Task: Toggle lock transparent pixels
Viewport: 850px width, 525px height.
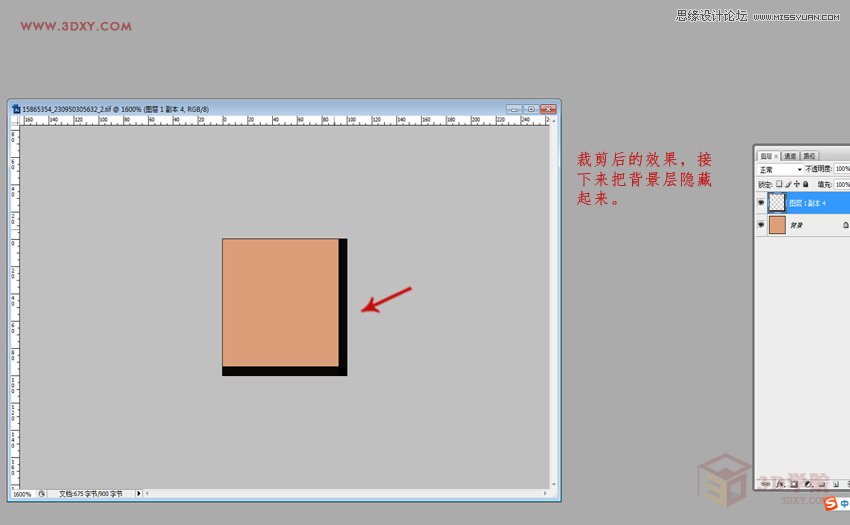Action: [x=779, y=184]
